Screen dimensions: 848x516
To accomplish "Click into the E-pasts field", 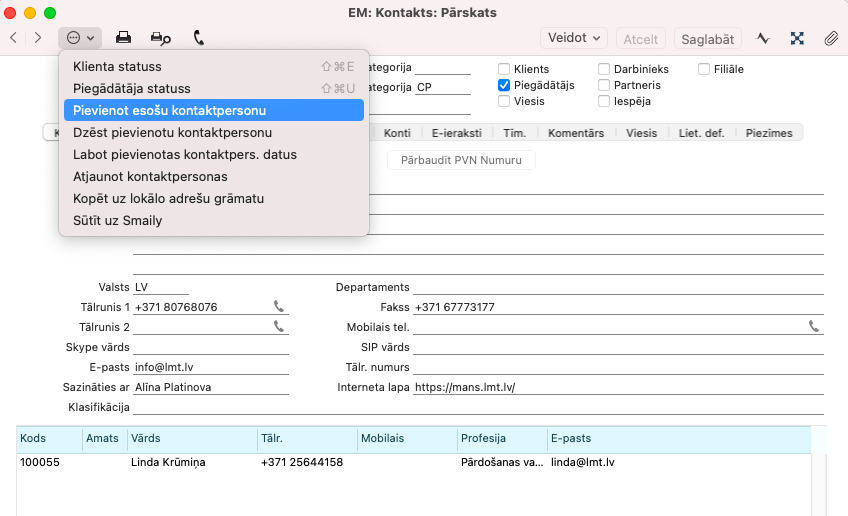I will point(210,367).
